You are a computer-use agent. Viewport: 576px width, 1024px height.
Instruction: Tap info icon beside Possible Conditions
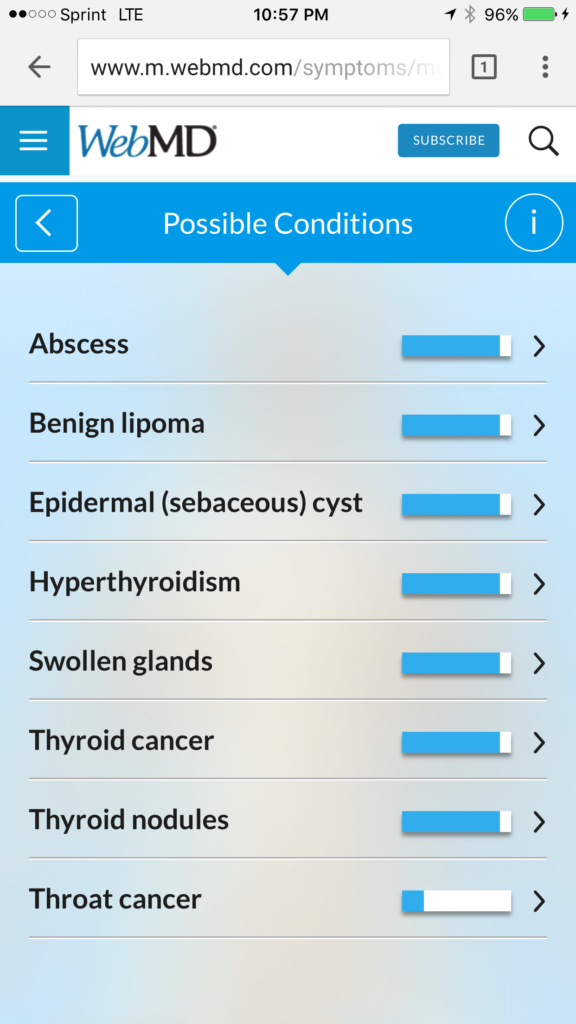point(534,223)
